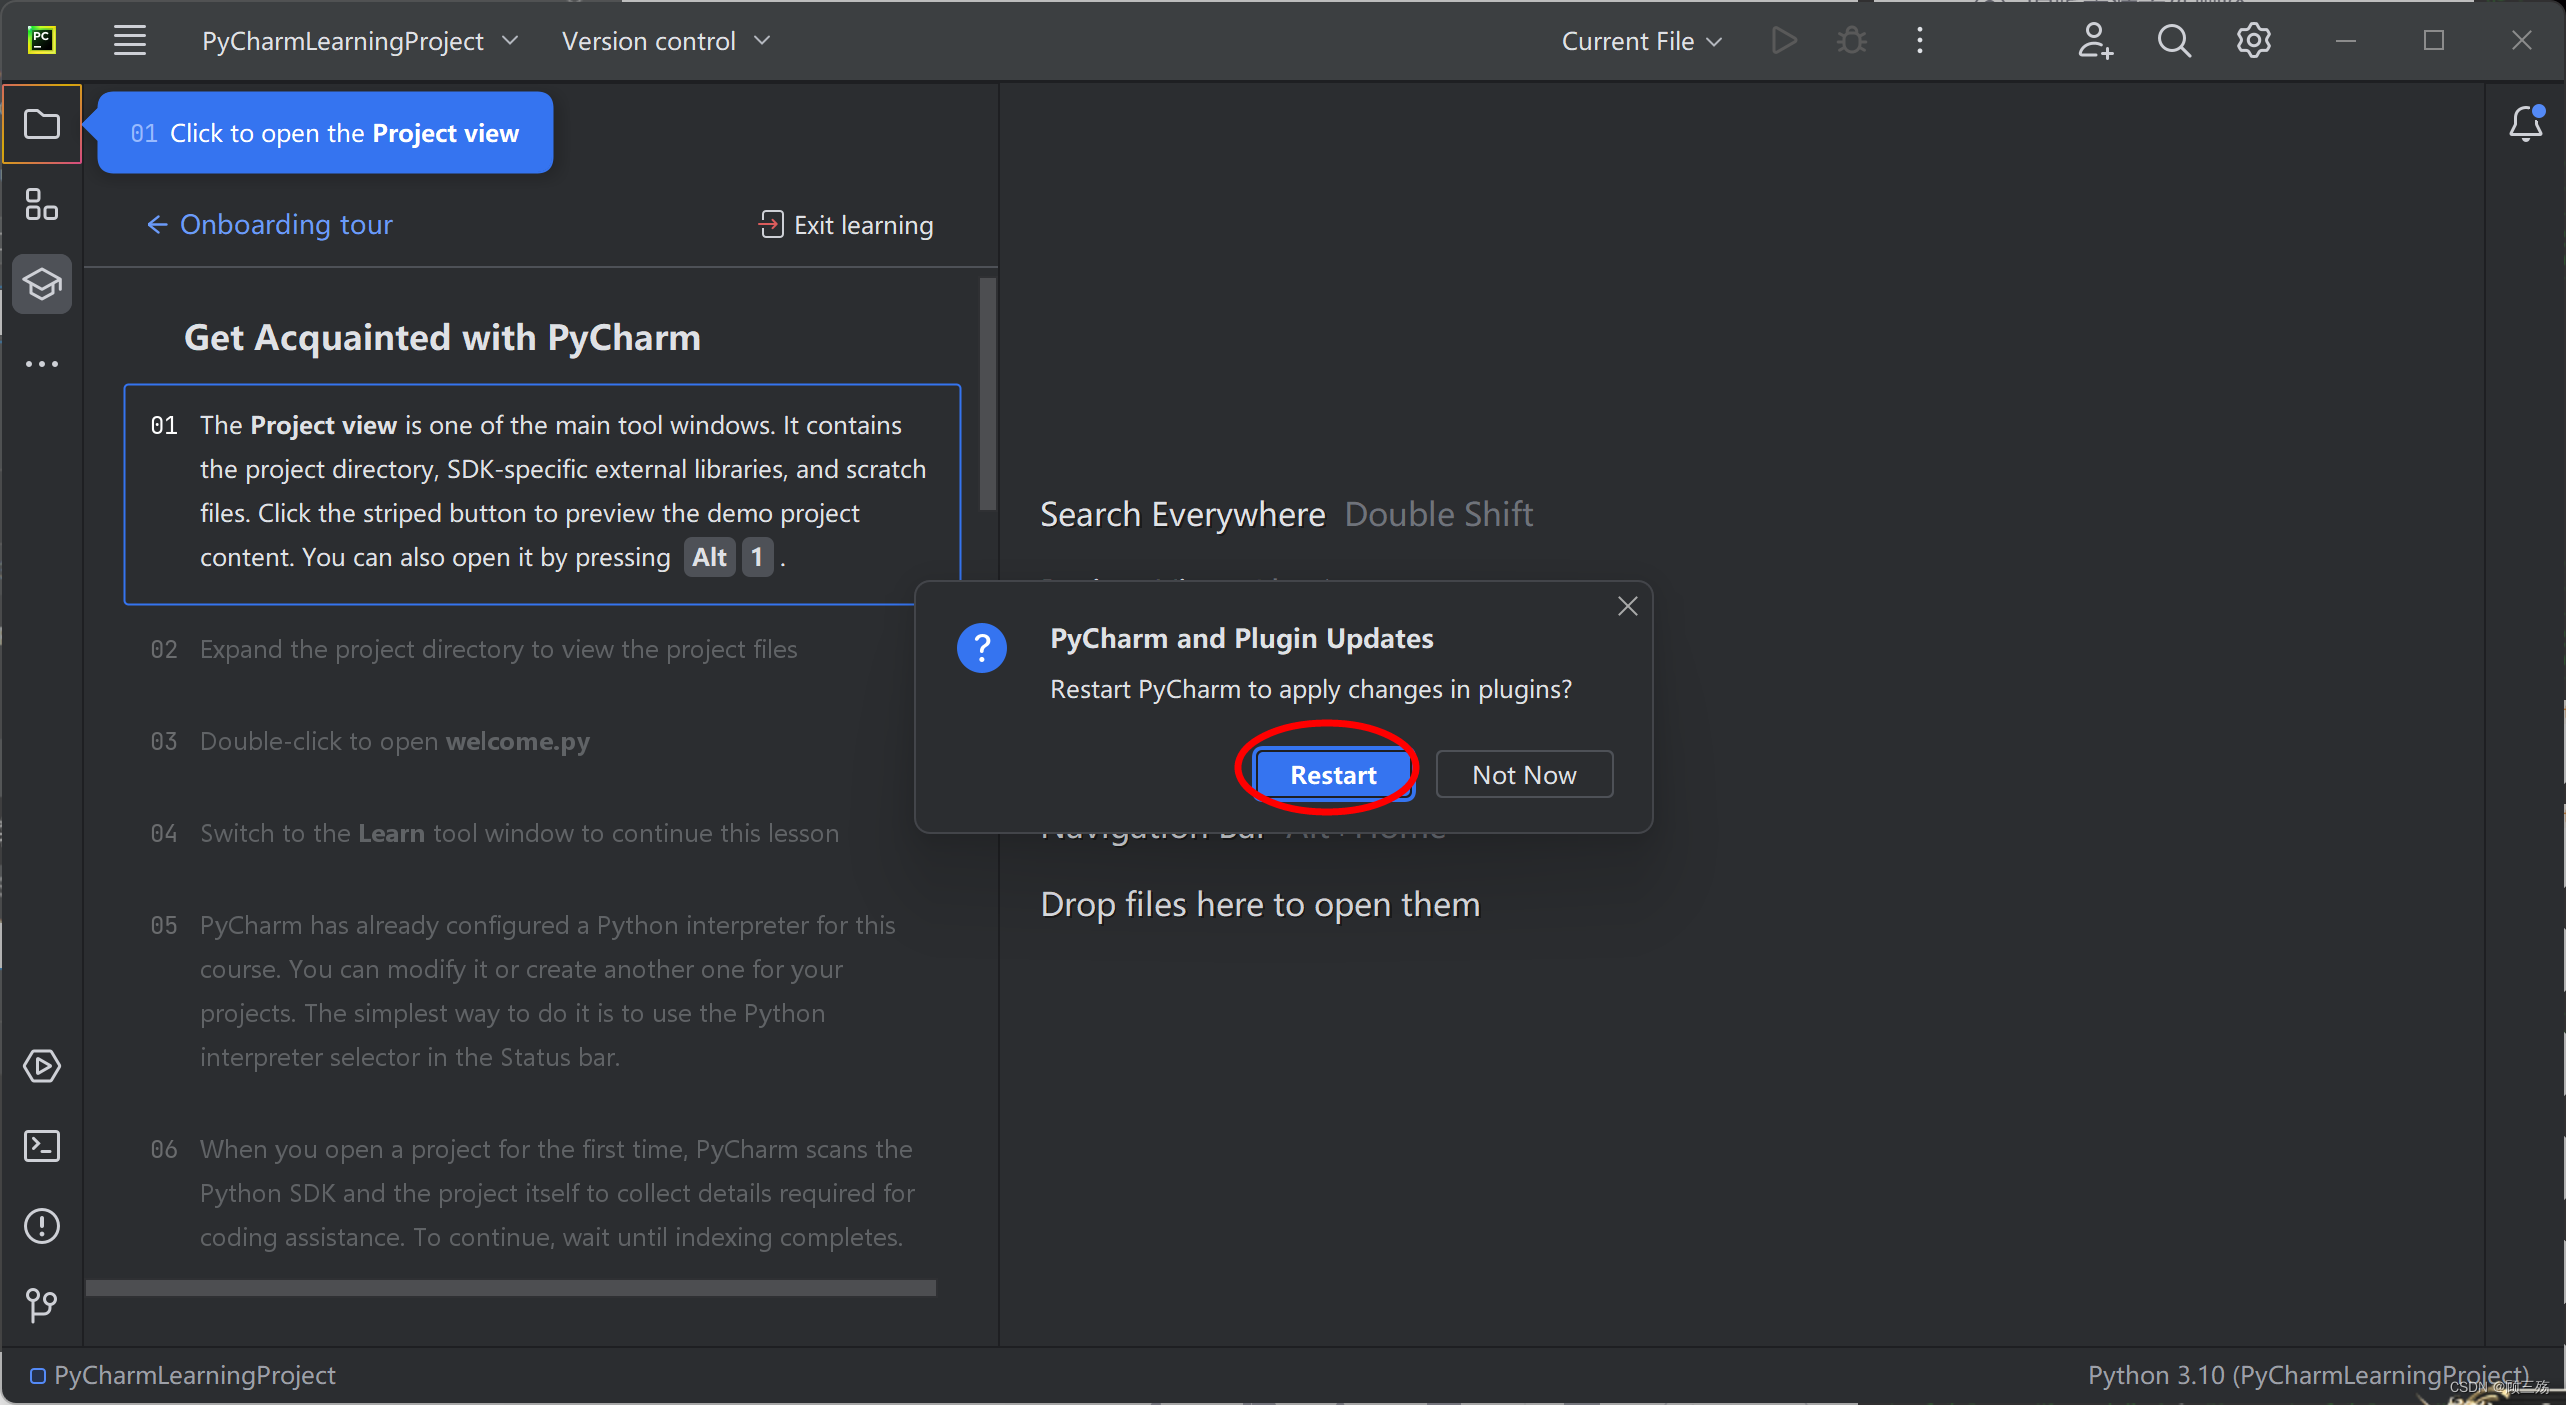Open the Notifications bell icon
Image resolution: width=2566 pixels, height=1405 pixels.
[x=2526, y=124]
